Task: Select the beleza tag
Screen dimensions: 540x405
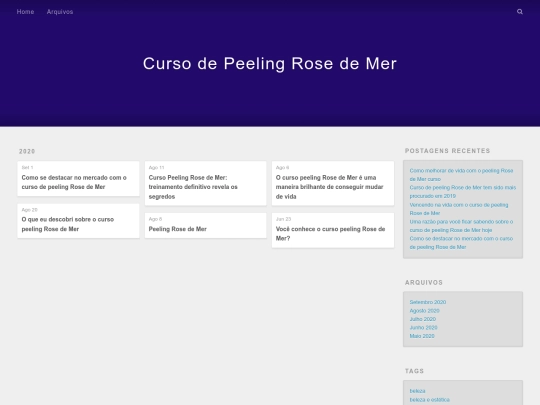Action: pyautogui.click(x=417, y=391)
